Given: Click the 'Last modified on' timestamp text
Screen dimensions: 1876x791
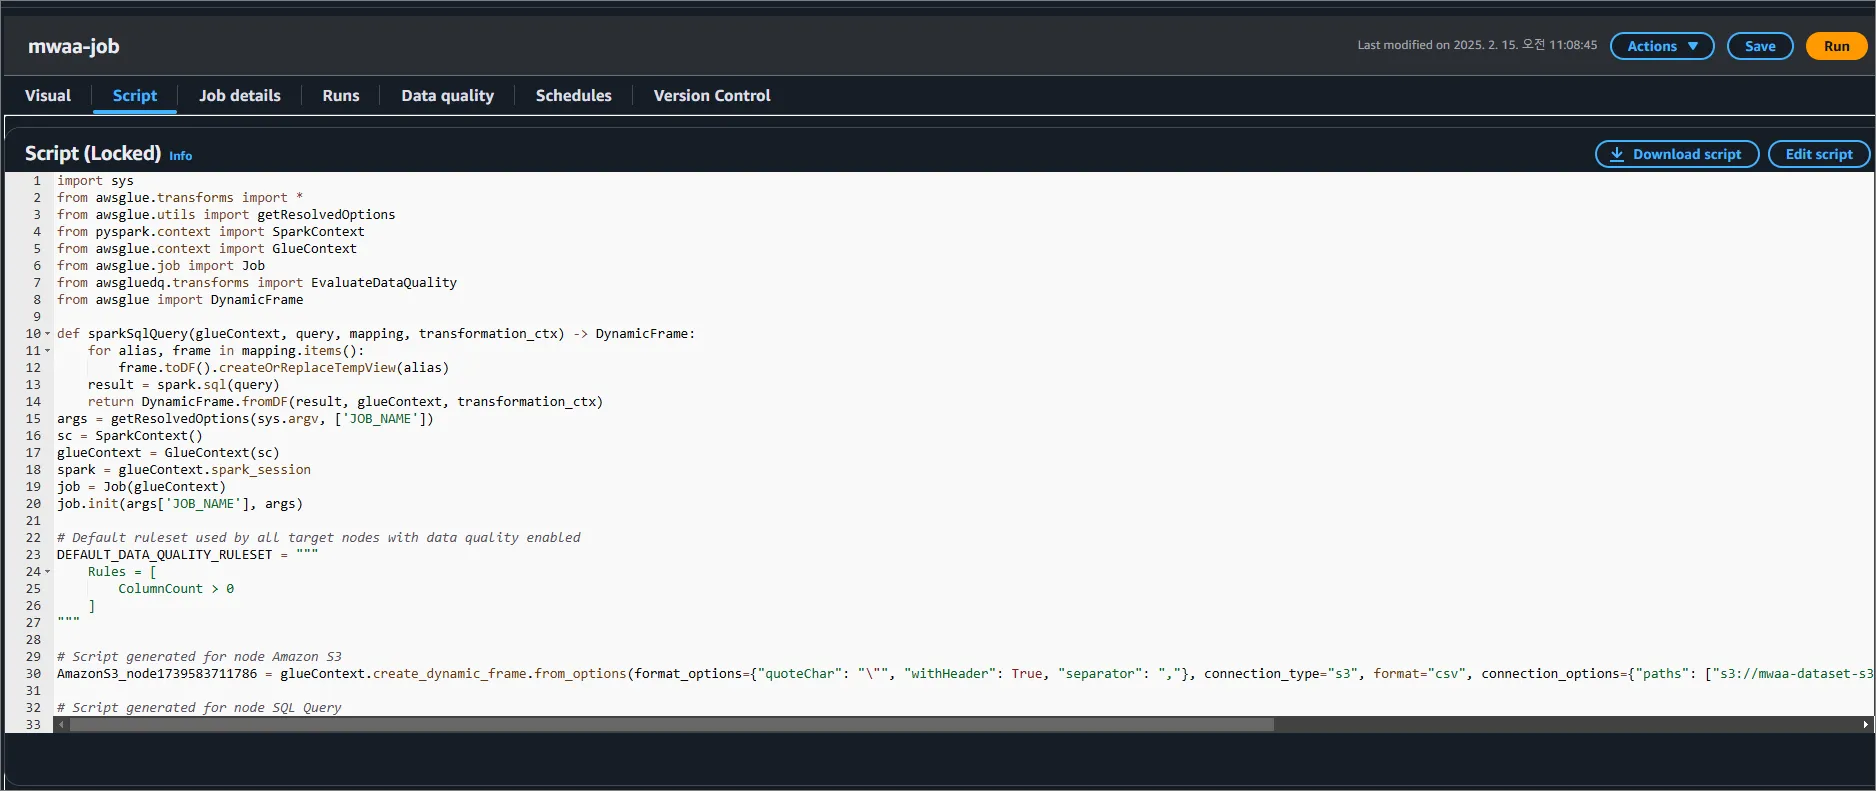Looking at the screenshot, I should tap(1477, 45).
